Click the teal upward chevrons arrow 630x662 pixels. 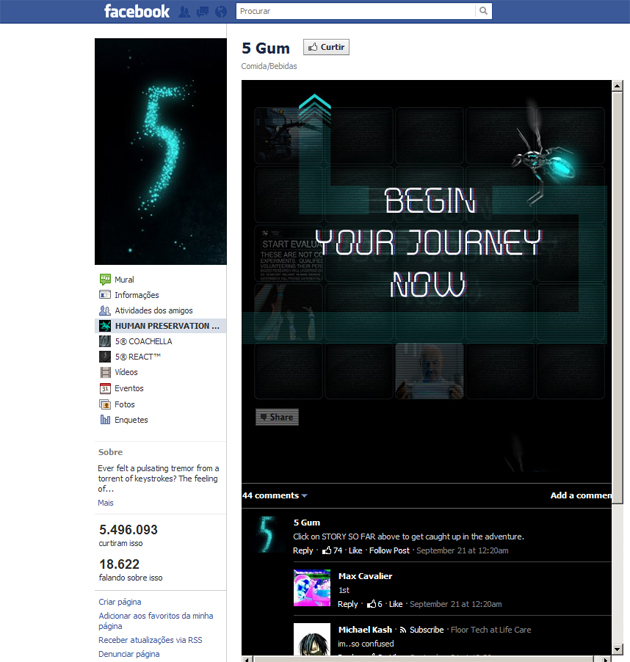315,109
